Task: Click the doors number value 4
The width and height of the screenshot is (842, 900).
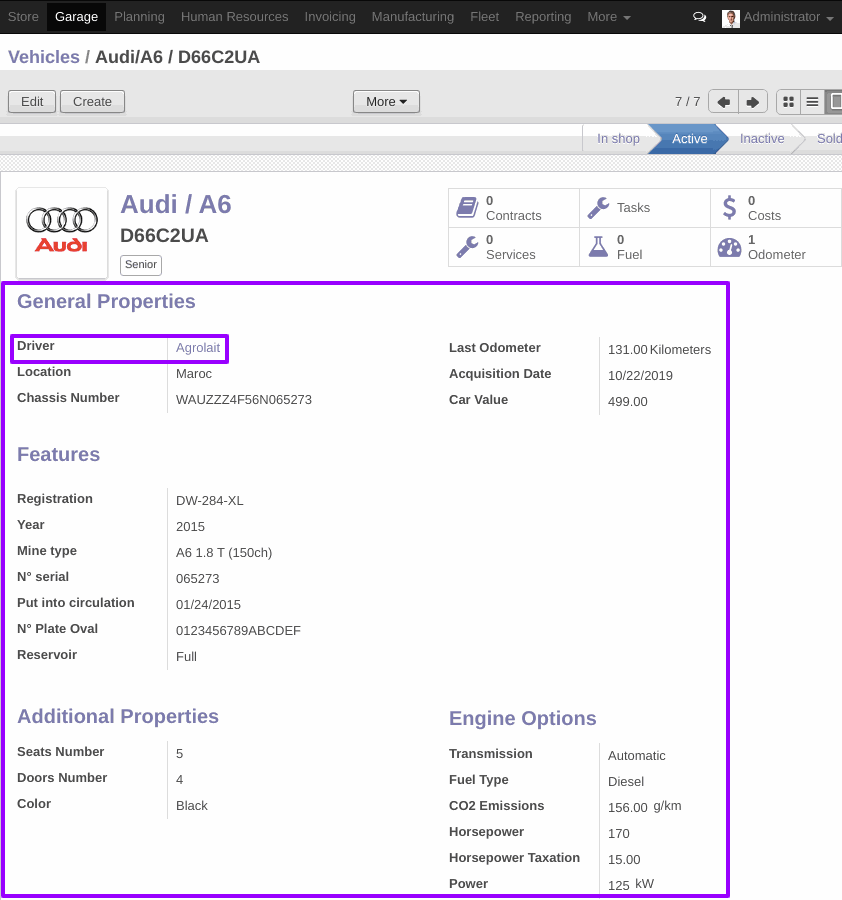Action: point(180,780)
